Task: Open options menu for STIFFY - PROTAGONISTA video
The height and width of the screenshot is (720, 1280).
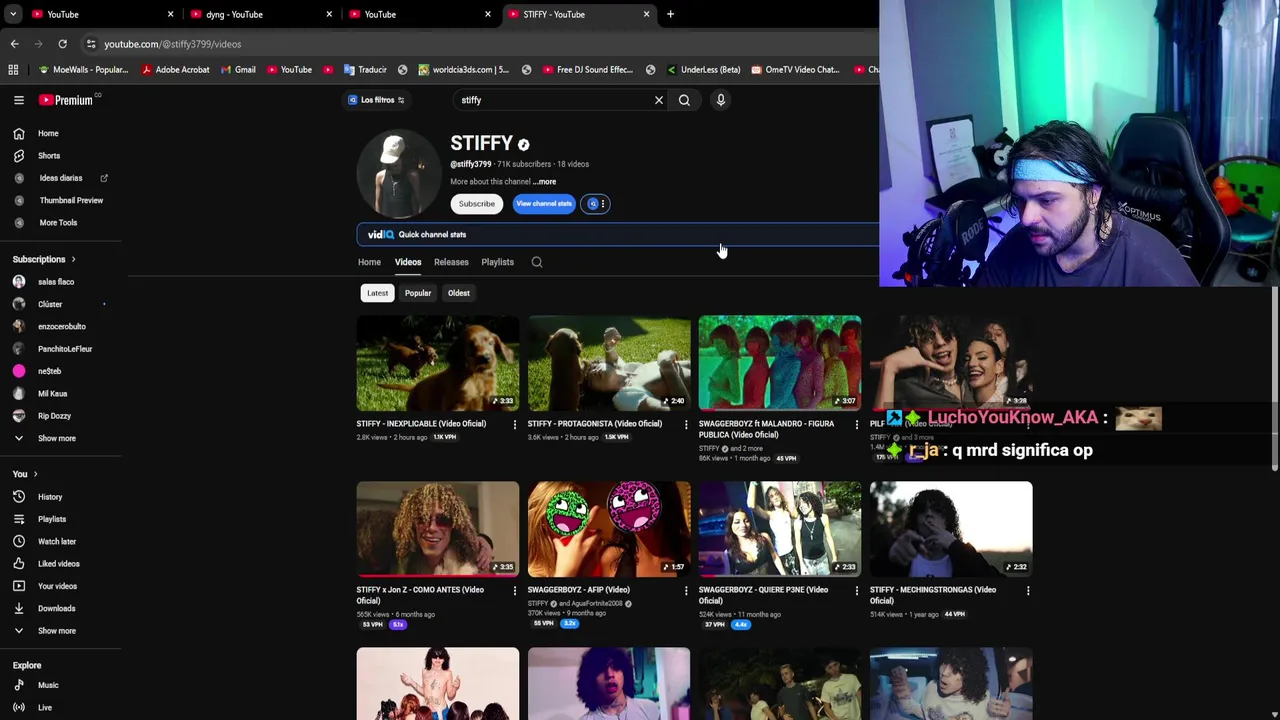Action: point(685,424)
